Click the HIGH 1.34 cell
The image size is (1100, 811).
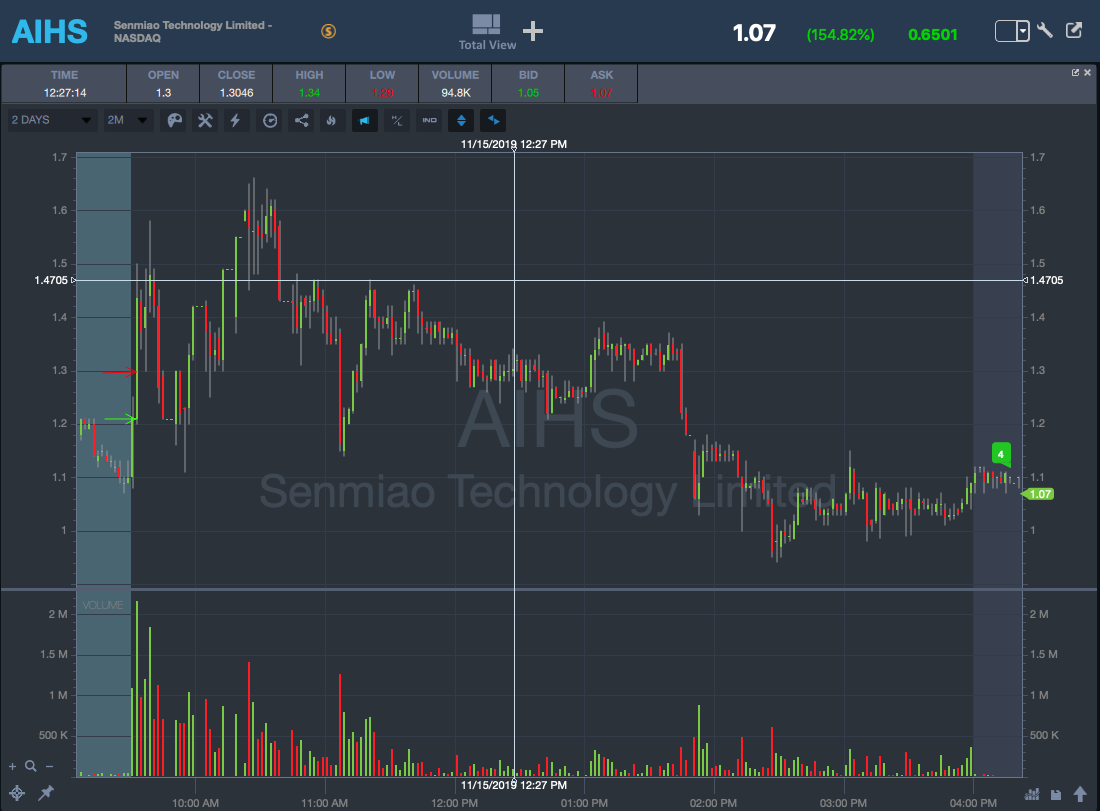(x=309, y=83)
